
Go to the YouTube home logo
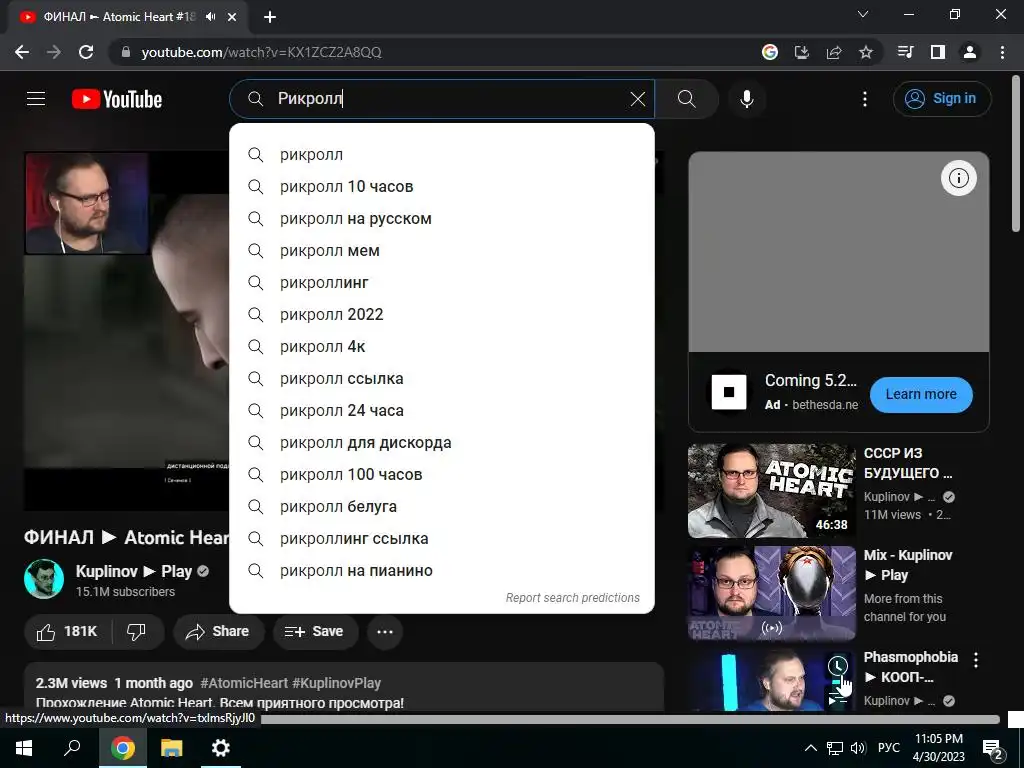tap(117, 99)
